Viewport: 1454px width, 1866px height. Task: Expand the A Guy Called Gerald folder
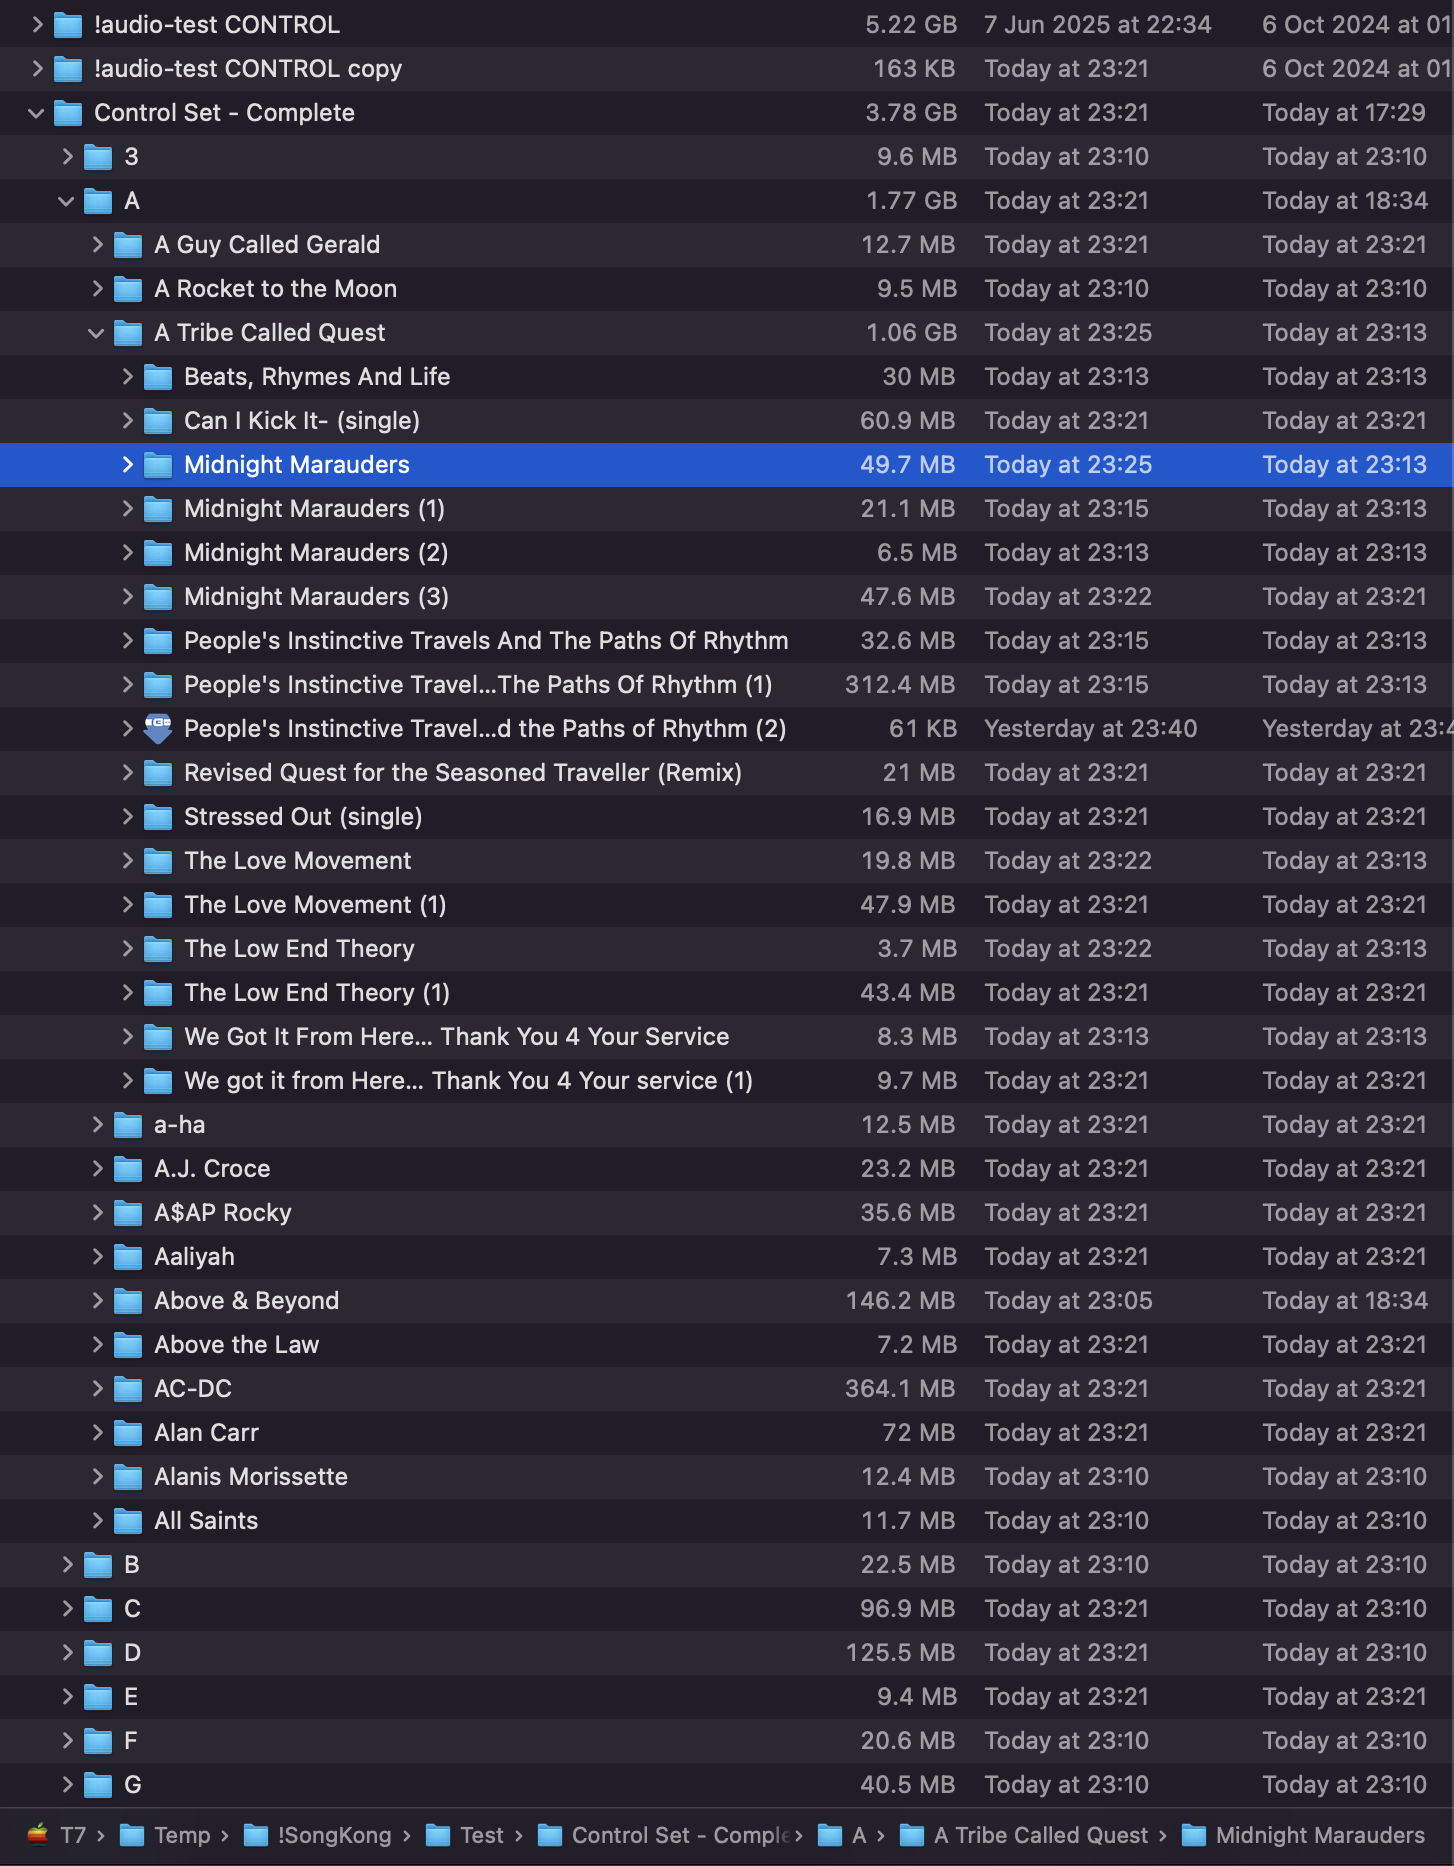97,245
